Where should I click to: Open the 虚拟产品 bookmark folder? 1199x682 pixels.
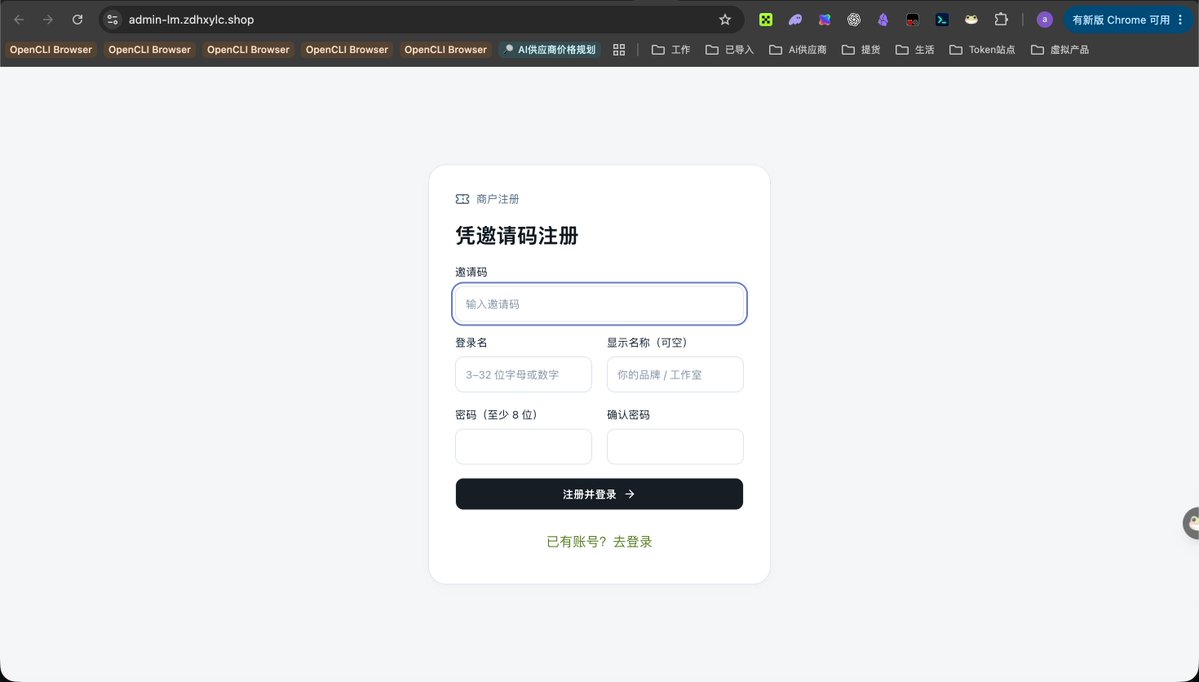[1060, 50]
